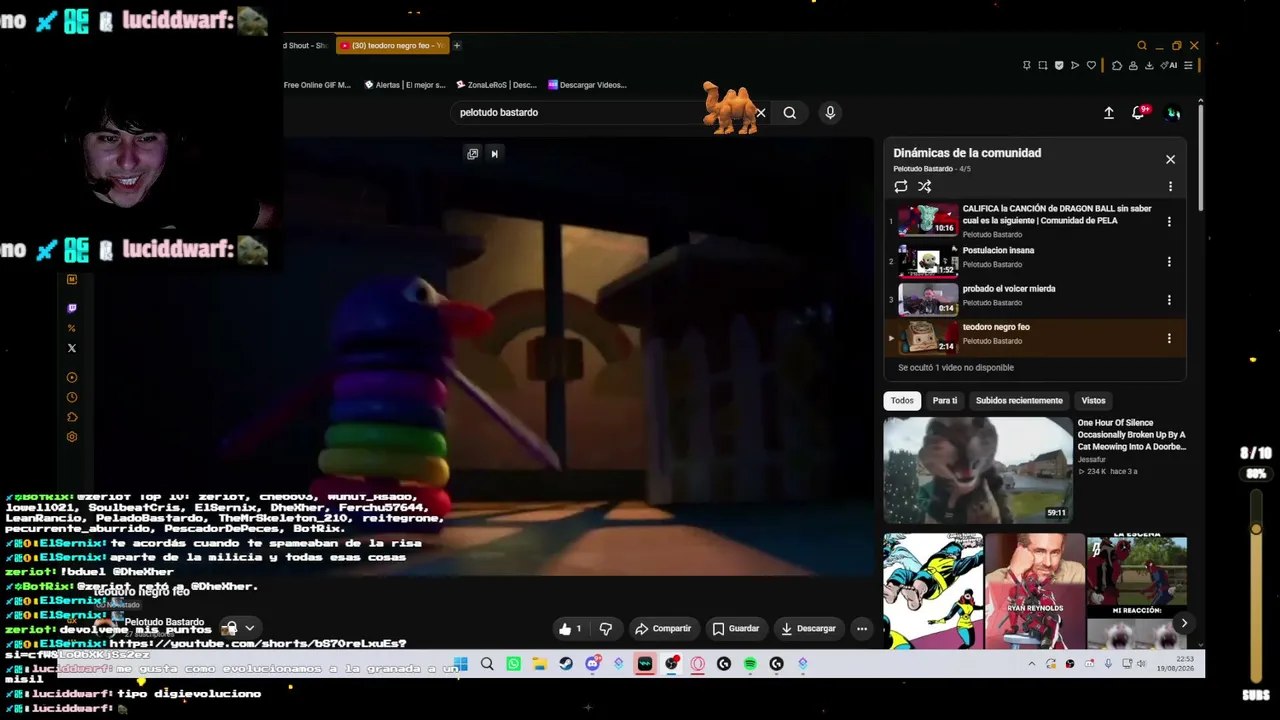Open the 'Ryan Reynolds' short thumbnail

pyautogui.click(x=1035, y=592)
